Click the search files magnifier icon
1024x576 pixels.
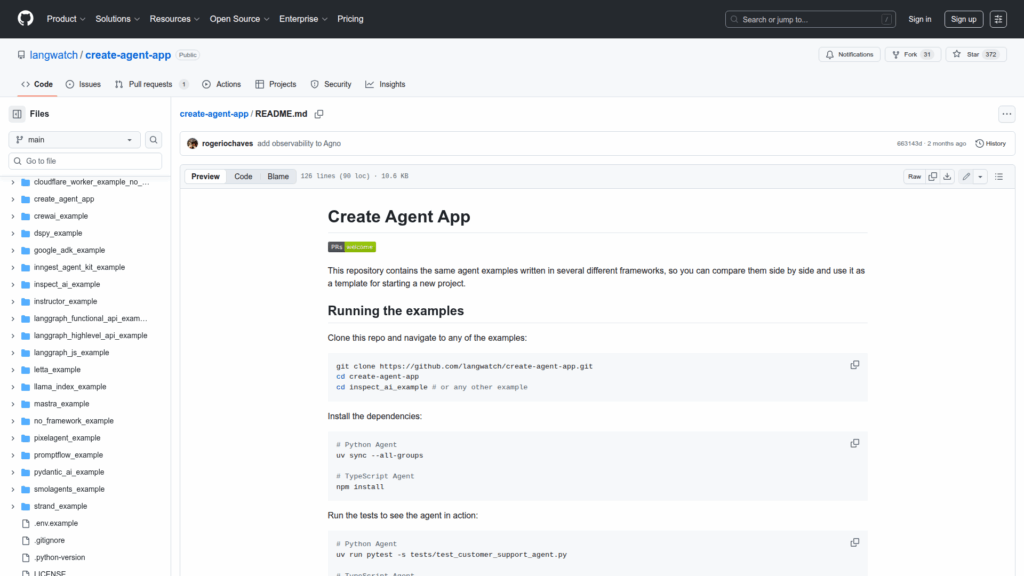(x=154, y=140)
